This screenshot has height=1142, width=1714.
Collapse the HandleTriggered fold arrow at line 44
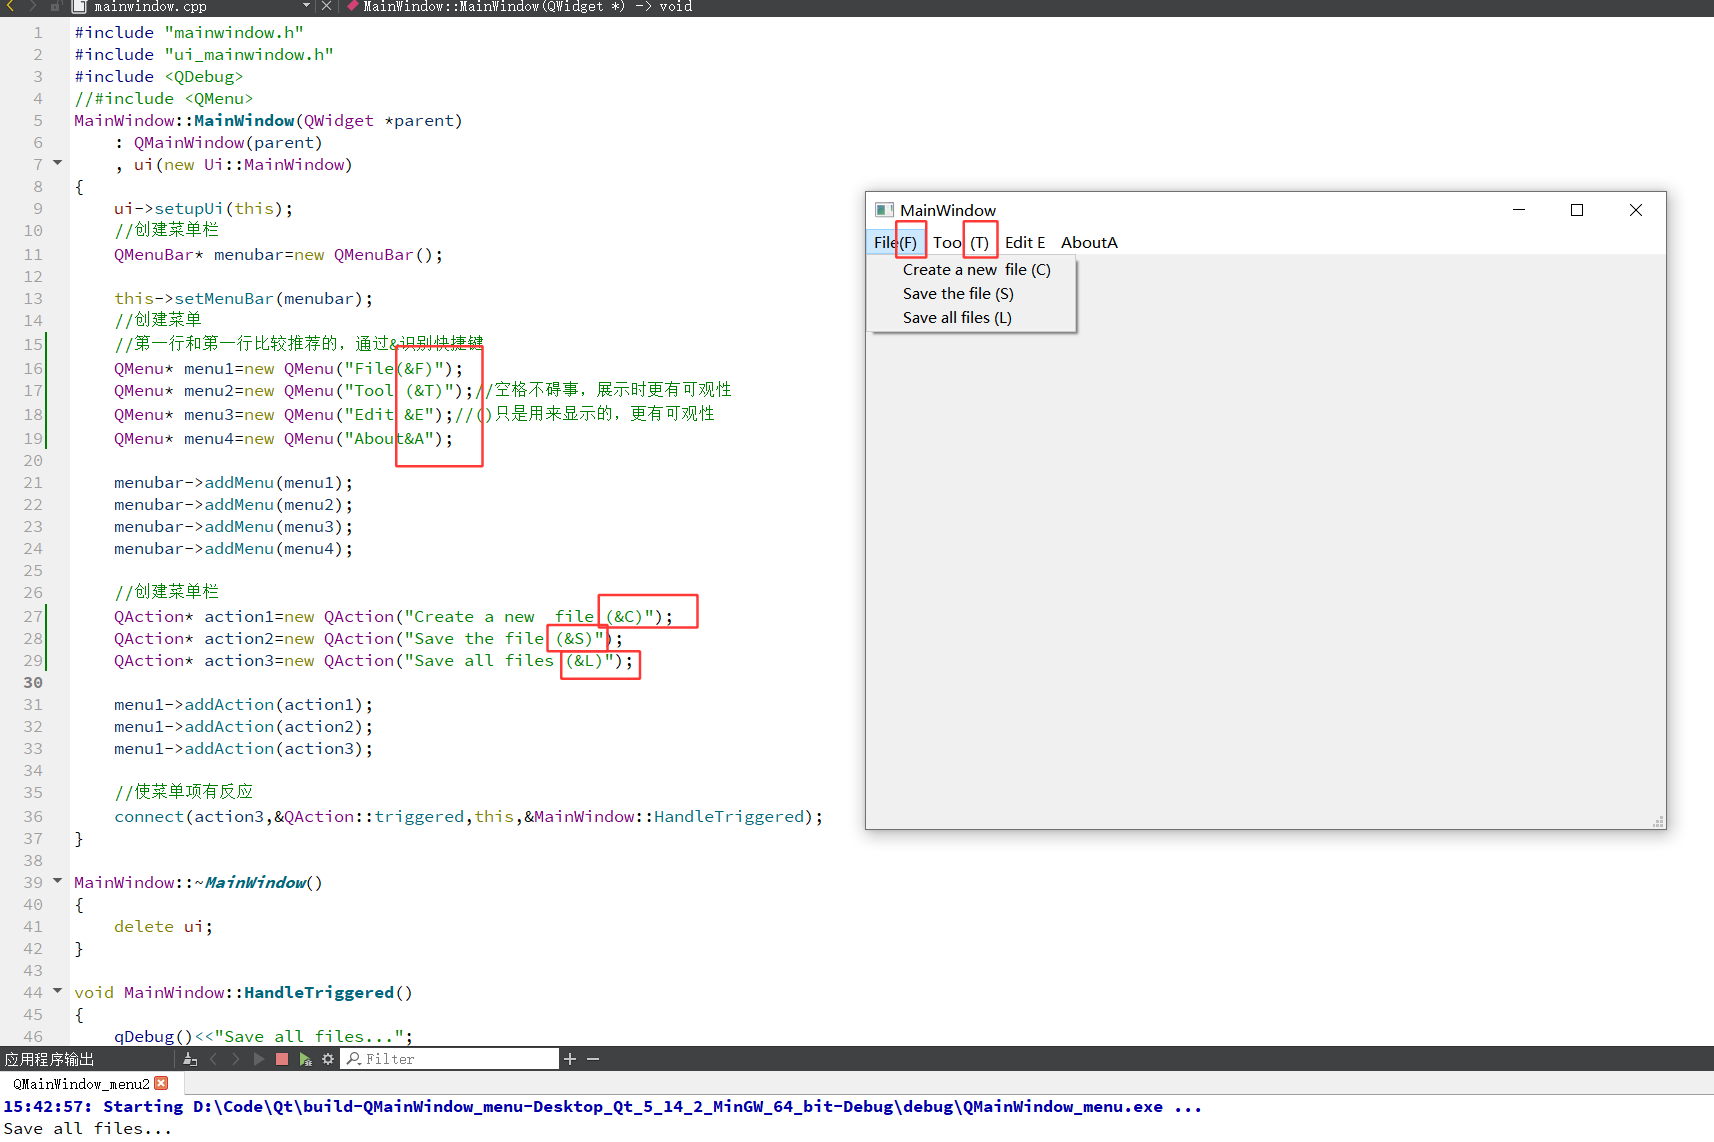pyautogui.click(x=57, y=991)
